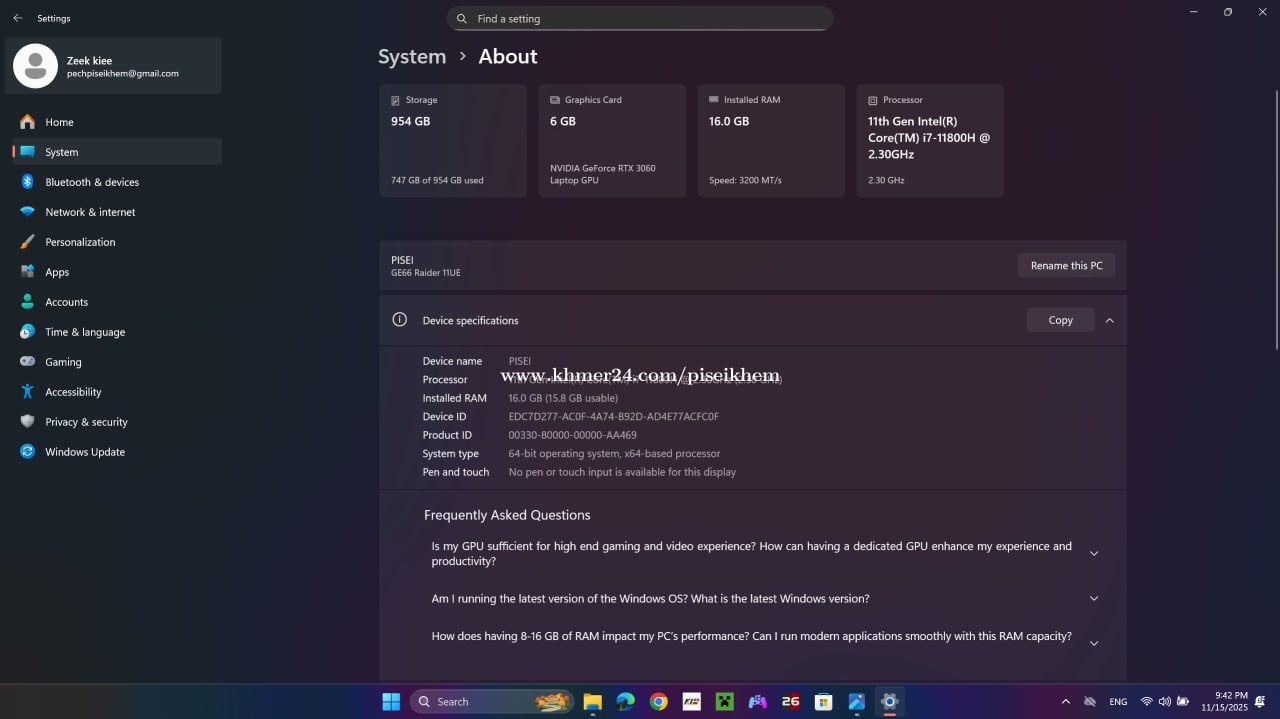Expand the latest Windows version question
The width and height of the screenshot is (1280, 719).
[x=1093, y=599]
